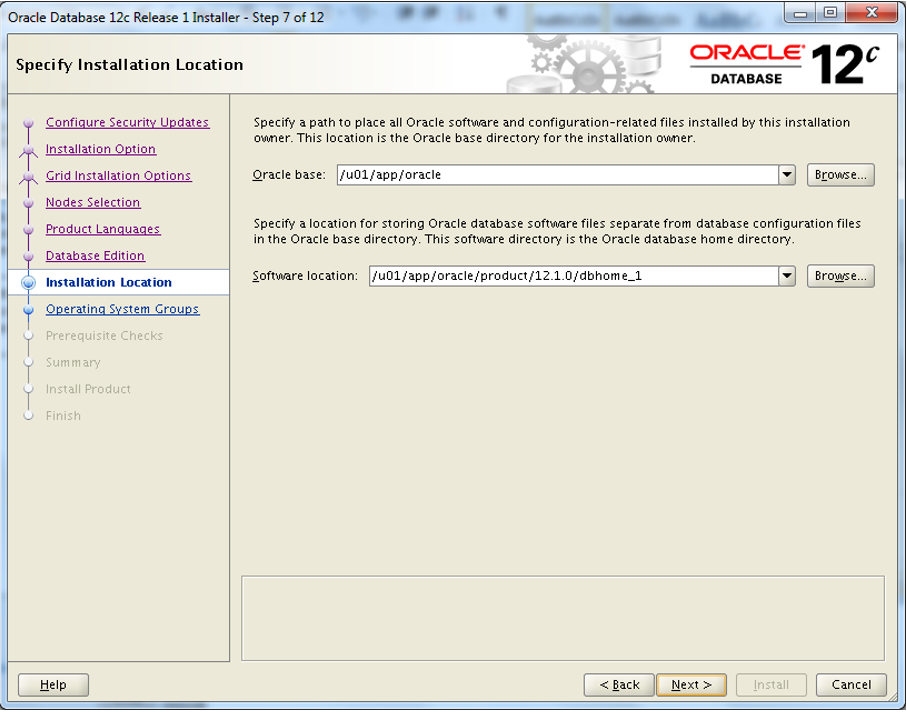Maximize the installer window
This screenshot has width=907, height=712.
point(830,13)
